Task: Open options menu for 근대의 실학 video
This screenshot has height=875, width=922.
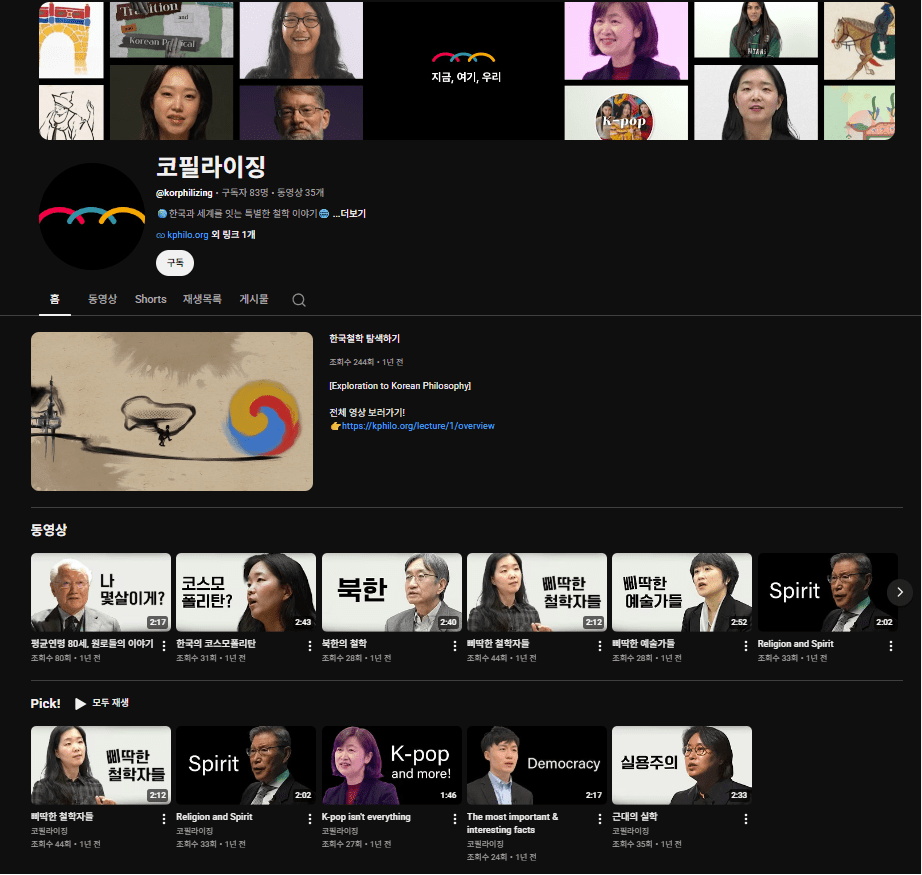Action: coord(746,819)
